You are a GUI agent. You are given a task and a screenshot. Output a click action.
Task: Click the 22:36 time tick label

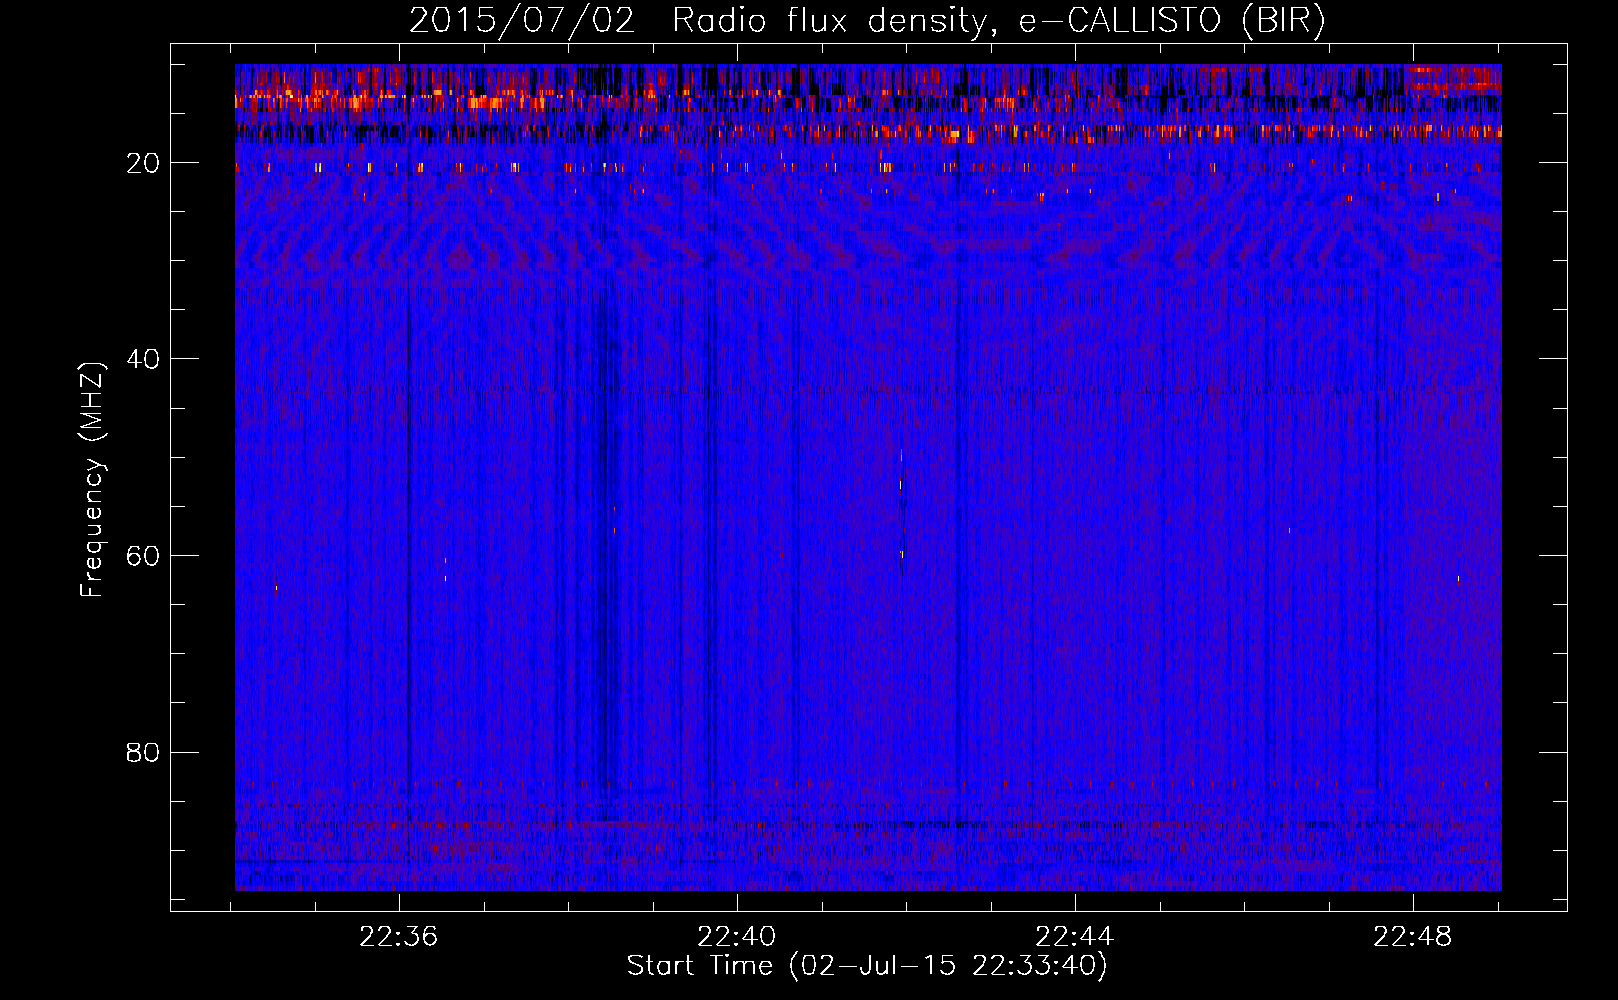(399, 937)
